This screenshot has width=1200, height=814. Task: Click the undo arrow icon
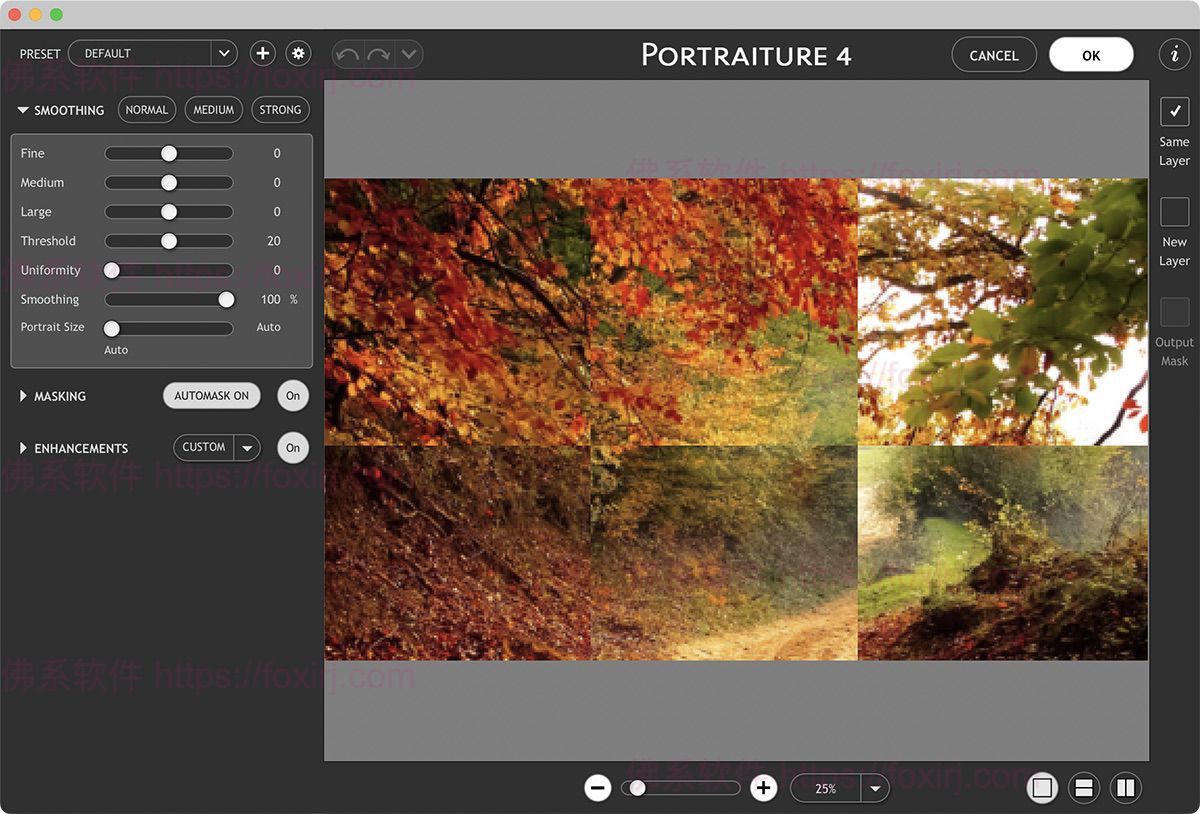tap(348, 55)
